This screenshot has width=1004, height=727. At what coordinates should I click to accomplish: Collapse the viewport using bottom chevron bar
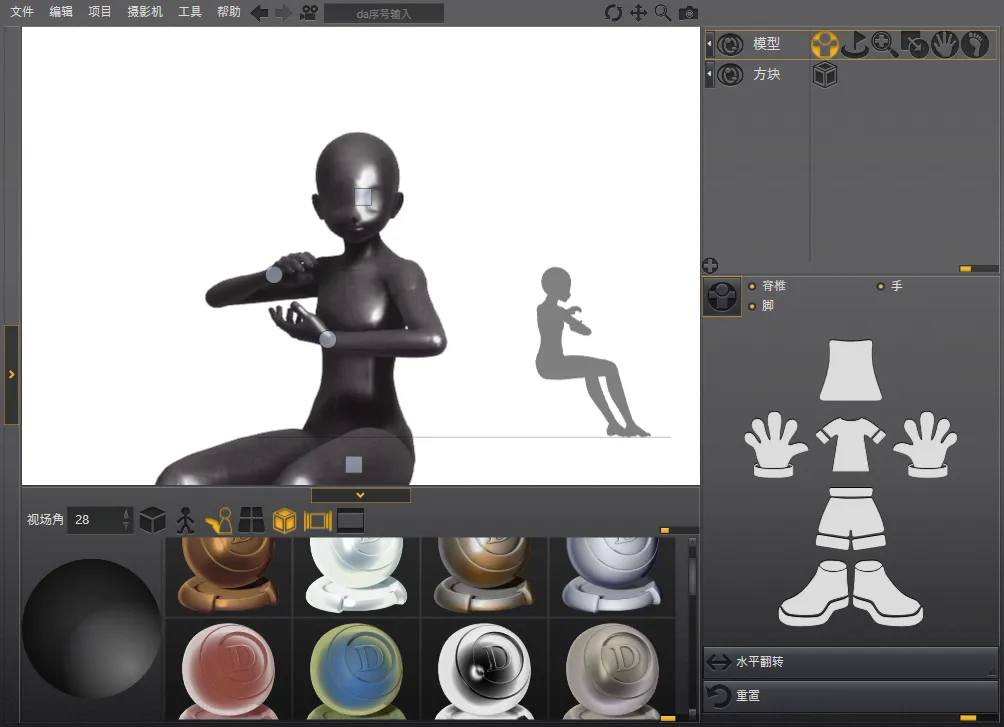point(360,495)
